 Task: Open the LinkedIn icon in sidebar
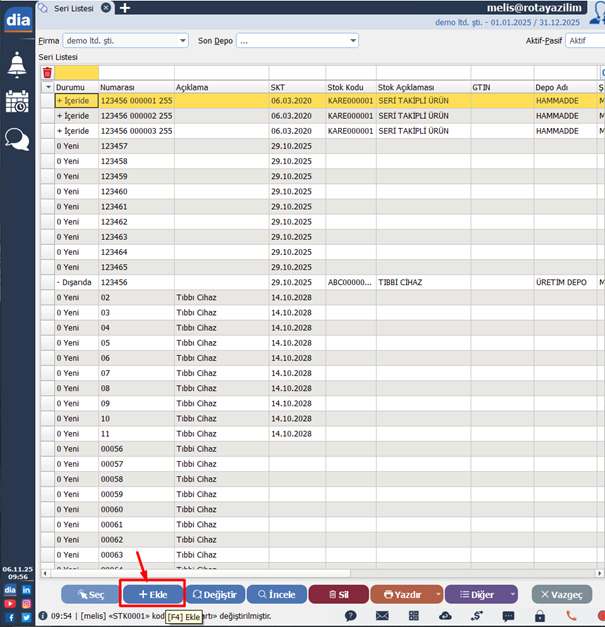(x=26, y=590)
